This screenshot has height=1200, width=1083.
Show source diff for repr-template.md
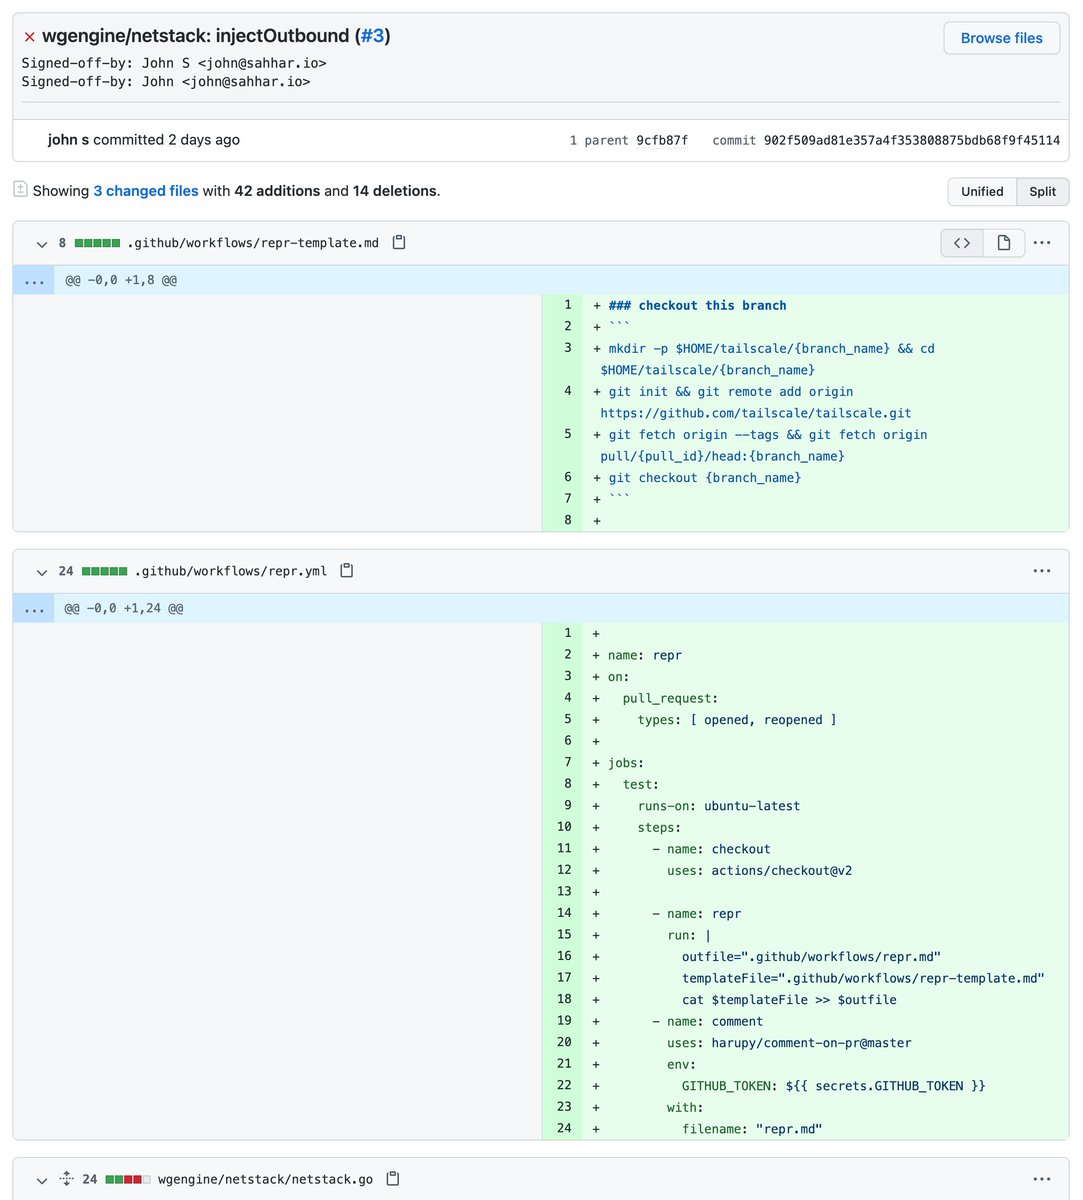tap(962, 243)
